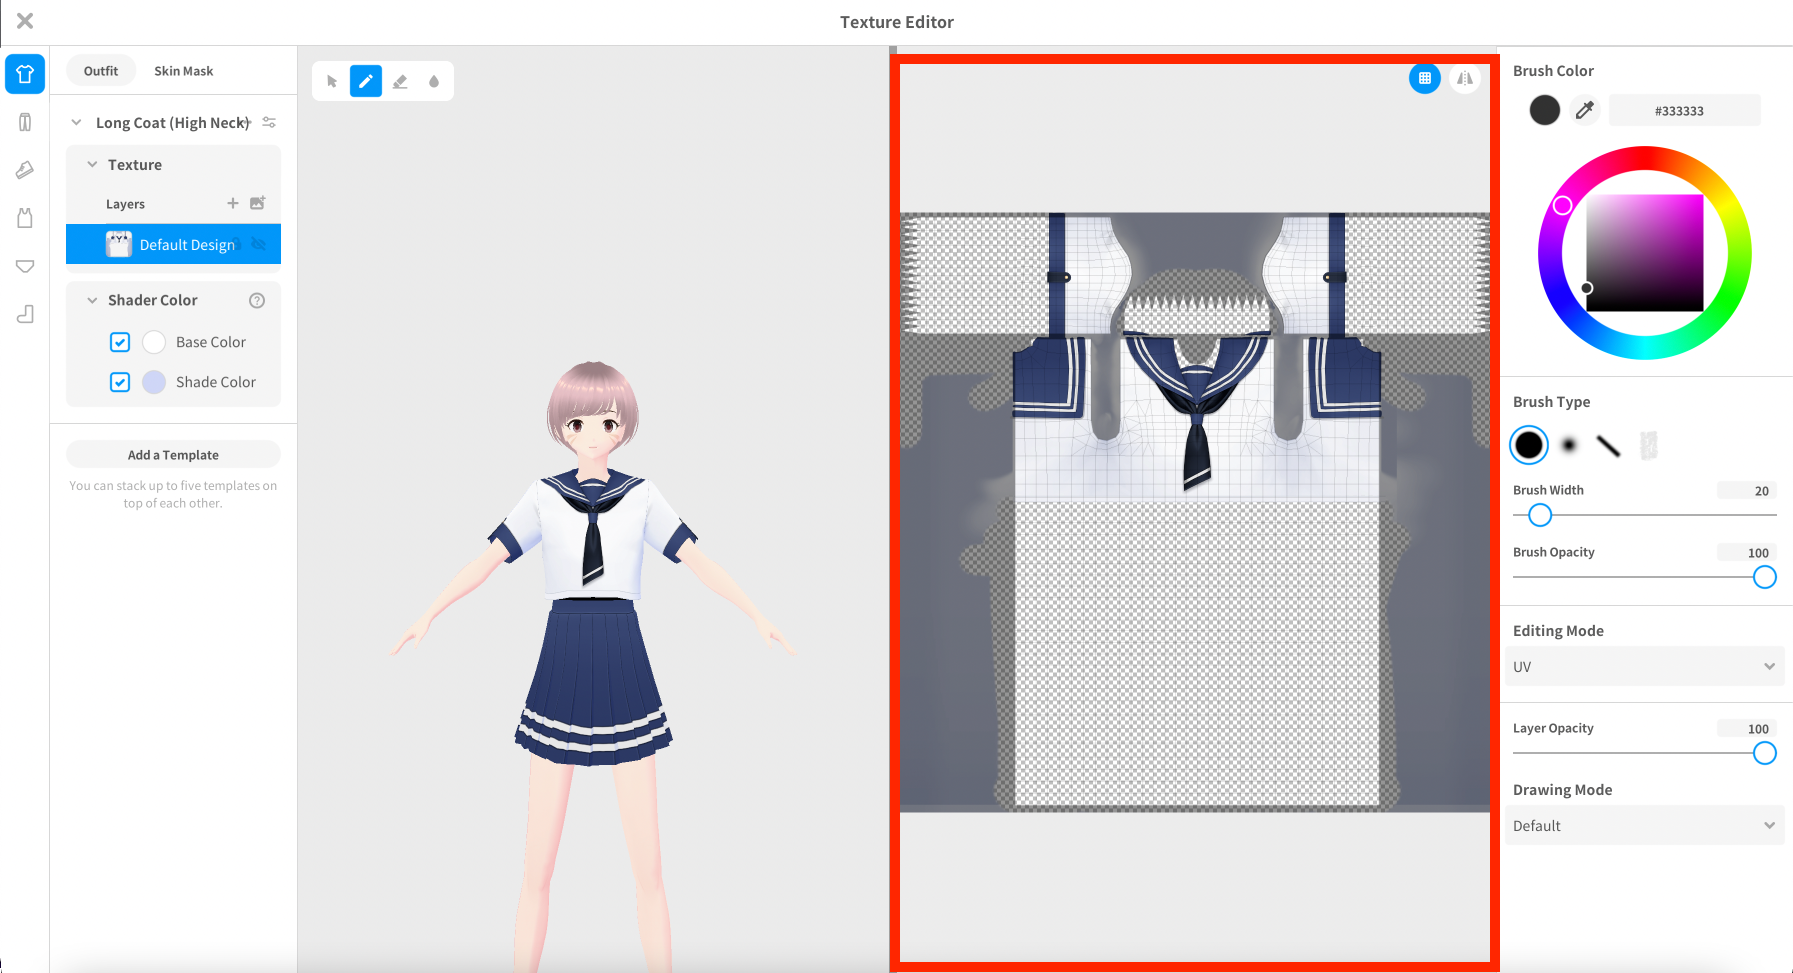Click the brush color hex input field

click(1684, 111)
